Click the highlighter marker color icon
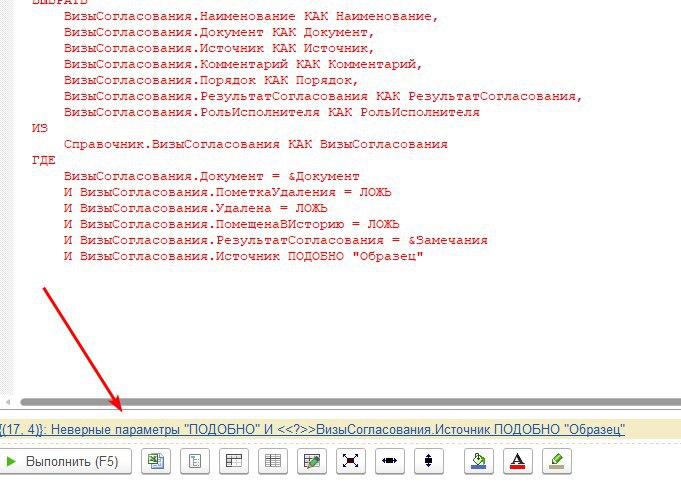 pos(557,461)
